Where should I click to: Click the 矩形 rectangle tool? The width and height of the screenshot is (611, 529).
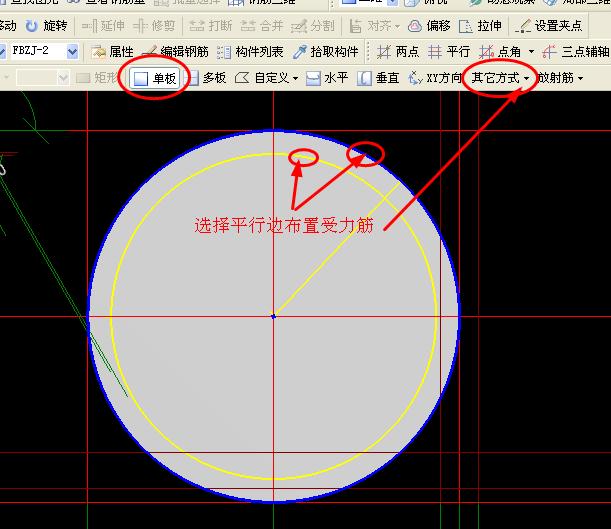pyautogui.click(x=97, y=78)
